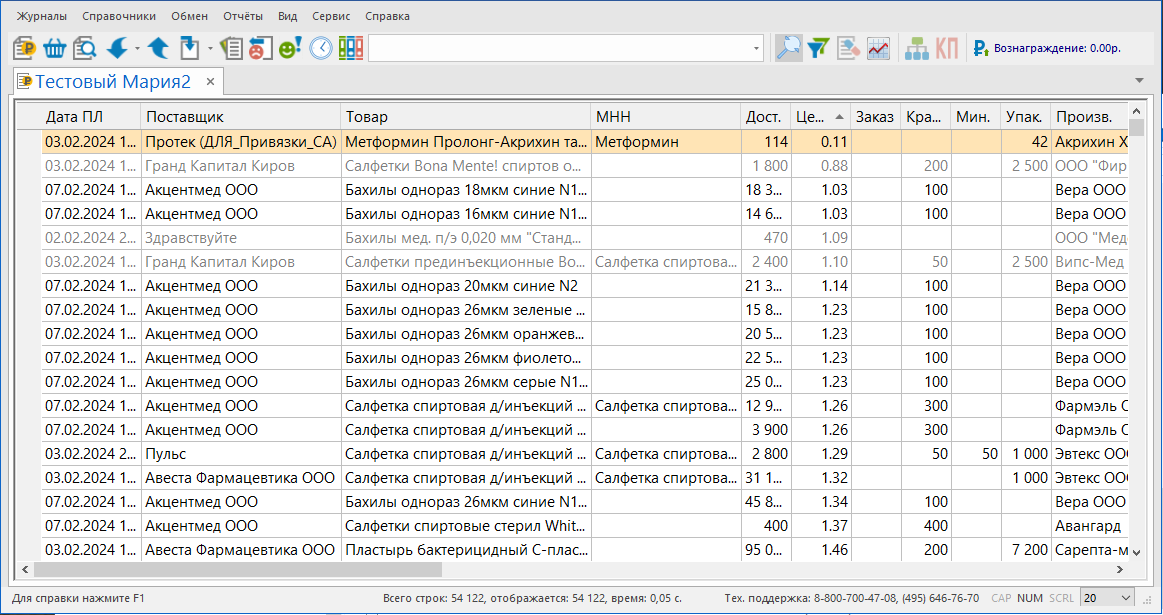
Task: Select the Салфетки Bona Mente! product cell
Action: pyautogui.click(x=466, y=166)
